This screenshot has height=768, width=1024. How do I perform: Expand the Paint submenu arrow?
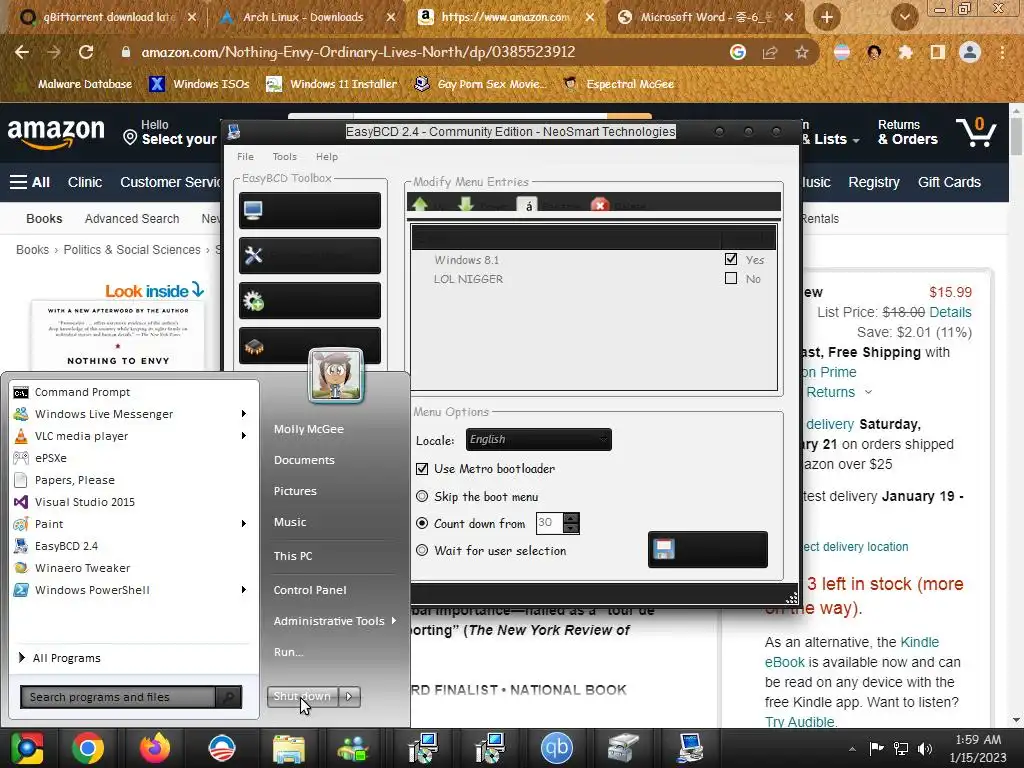(244, 524)
